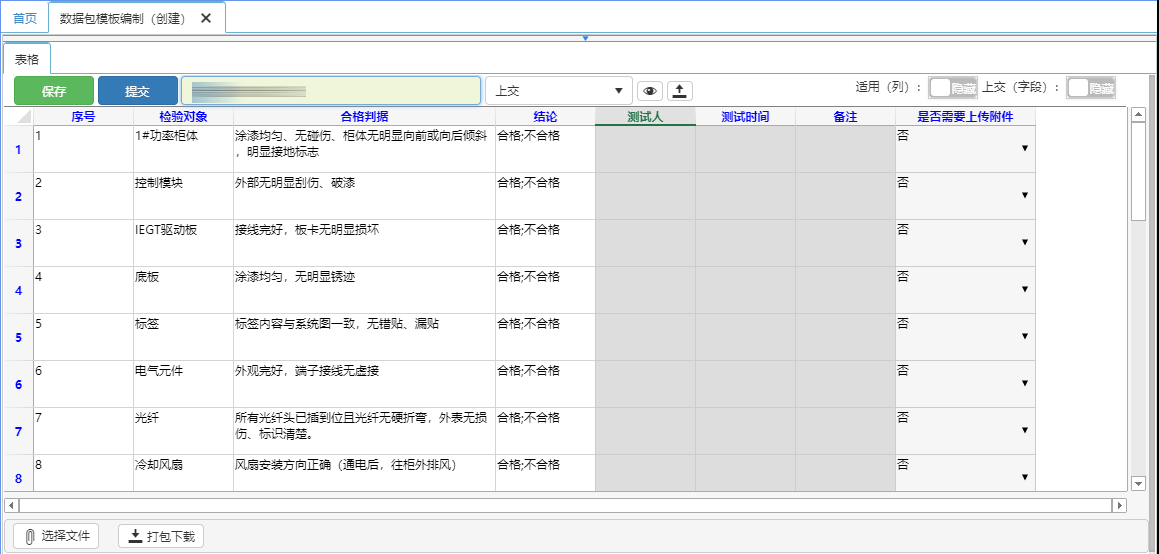1159x554 pixels.
Task: Open the 上交 dropdown
Action: click(x=559, y=91)
